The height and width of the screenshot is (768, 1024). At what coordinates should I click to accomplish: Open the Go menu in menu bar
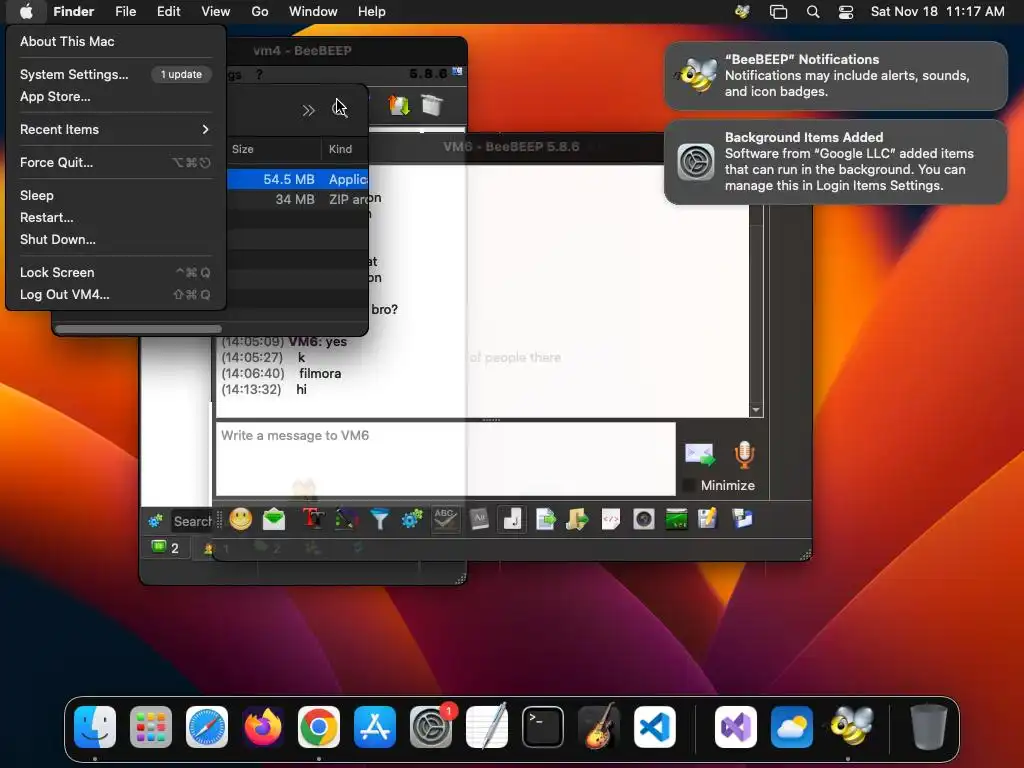[x=259, y=11]
